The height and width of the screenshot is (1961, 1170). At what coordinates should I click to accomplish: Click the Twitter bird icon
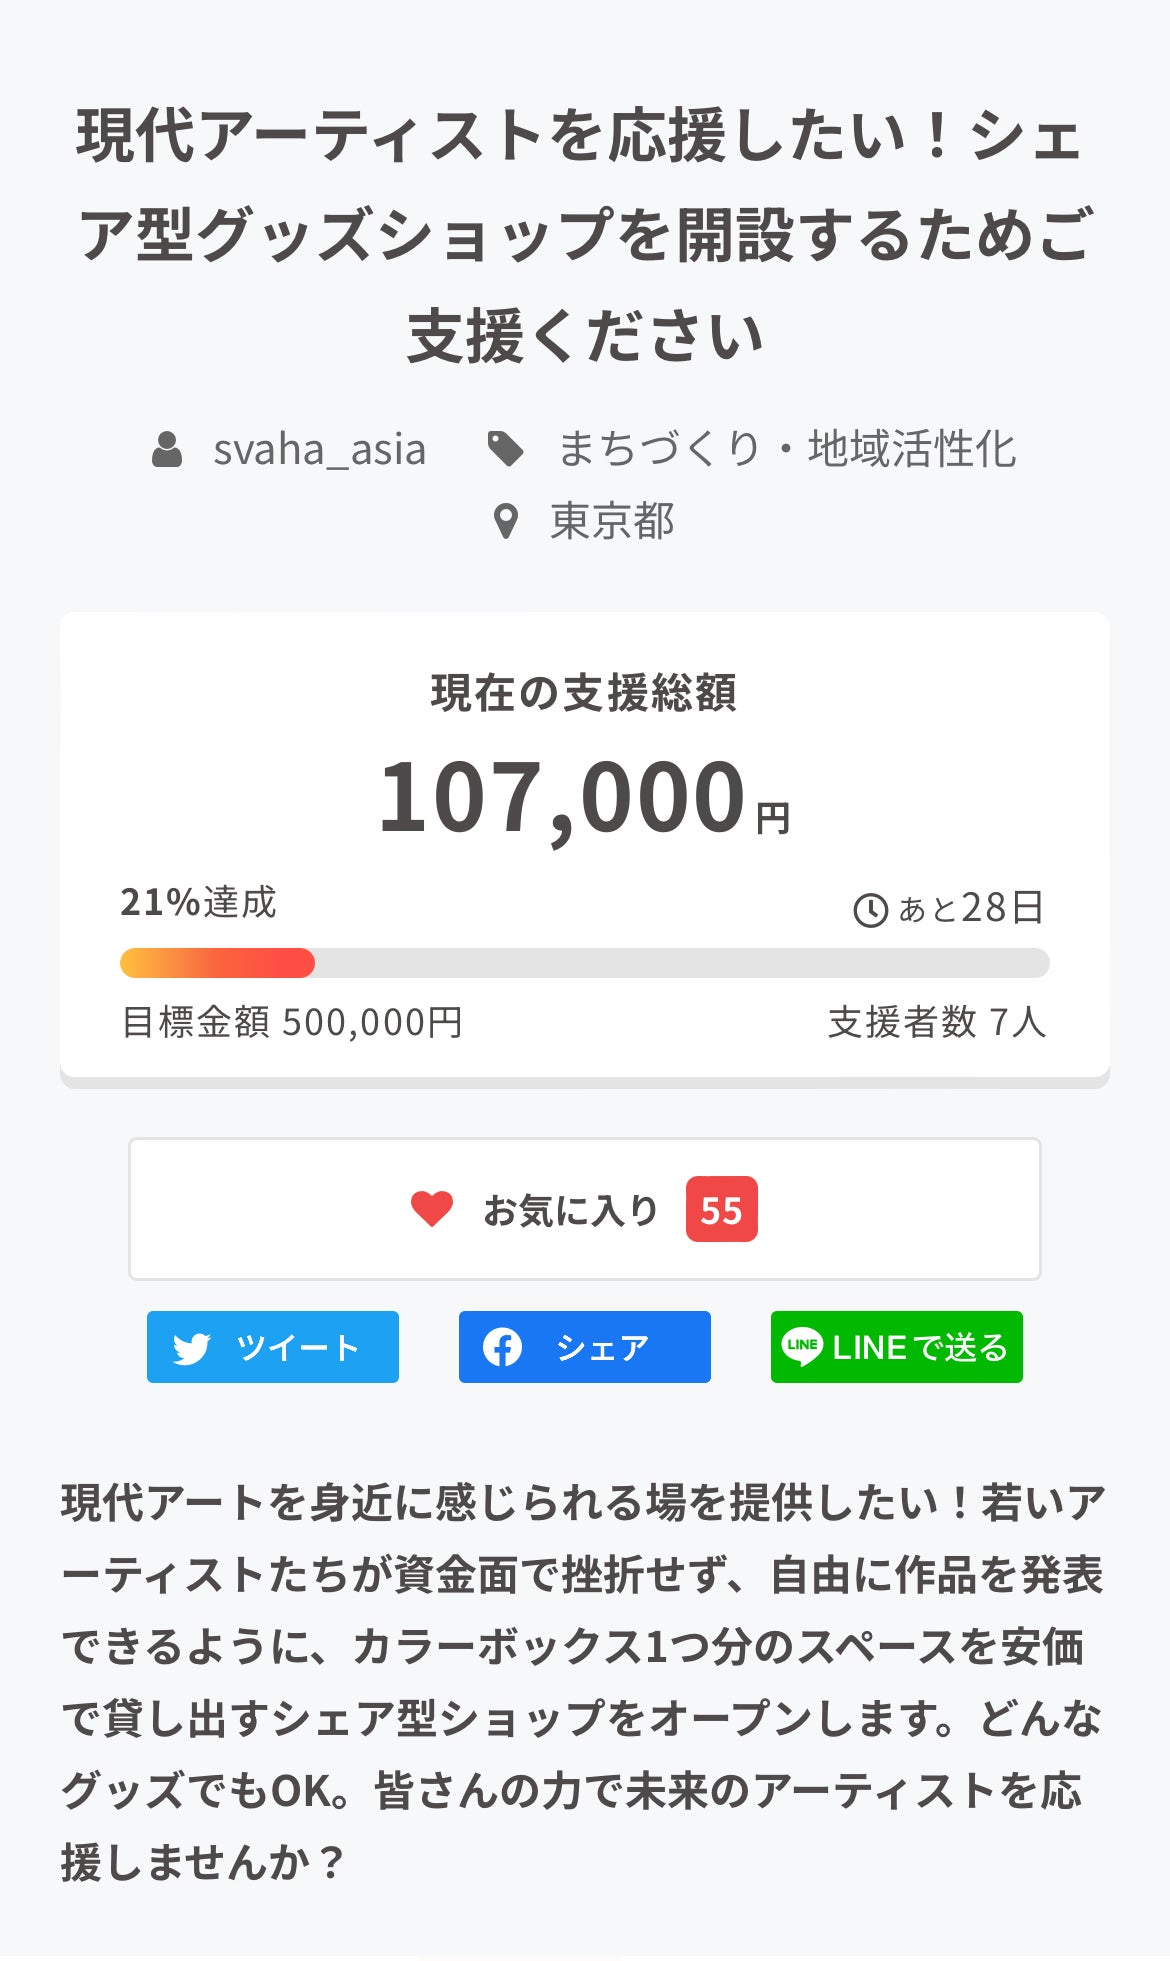coord(191,1348)
